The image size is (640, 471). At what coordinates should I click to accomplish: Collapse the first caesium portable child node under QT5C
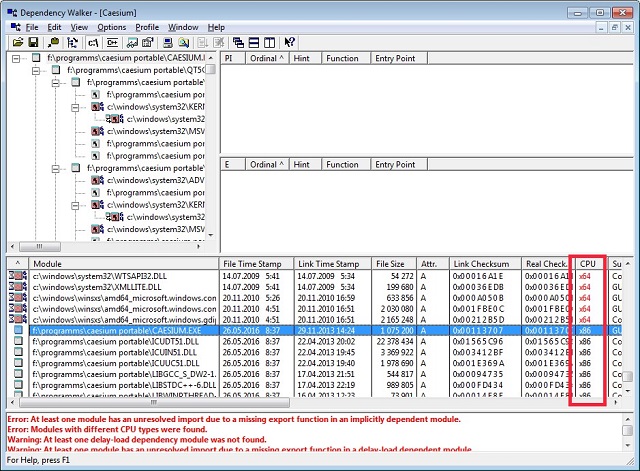click(56, 83)
